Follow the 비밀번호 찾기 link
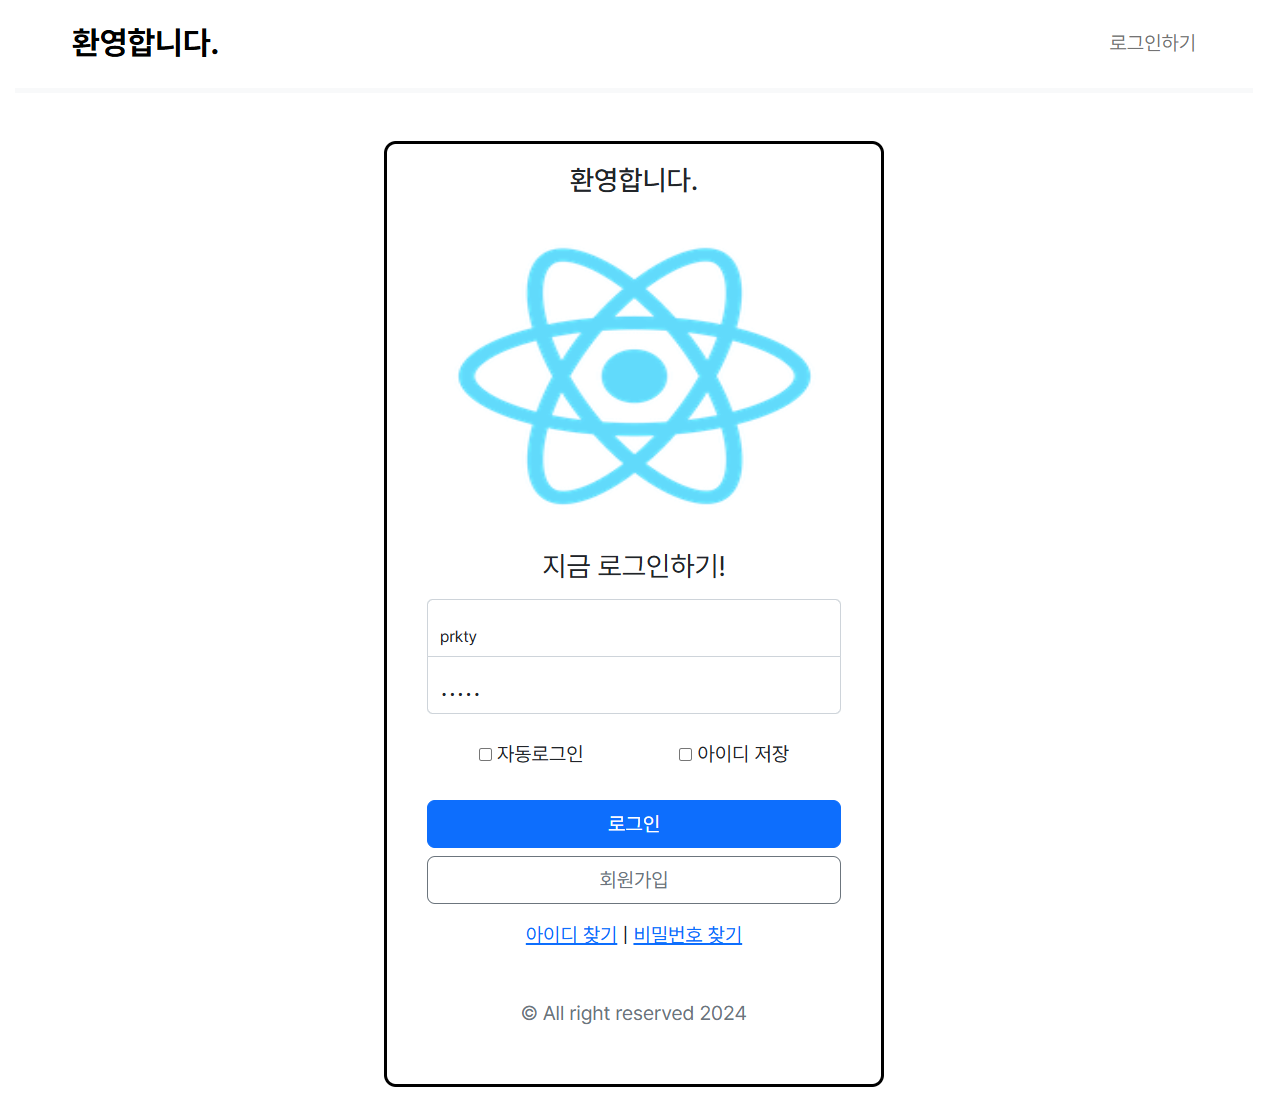Screen dimensions: 1269x1115 tap(688, 935)
